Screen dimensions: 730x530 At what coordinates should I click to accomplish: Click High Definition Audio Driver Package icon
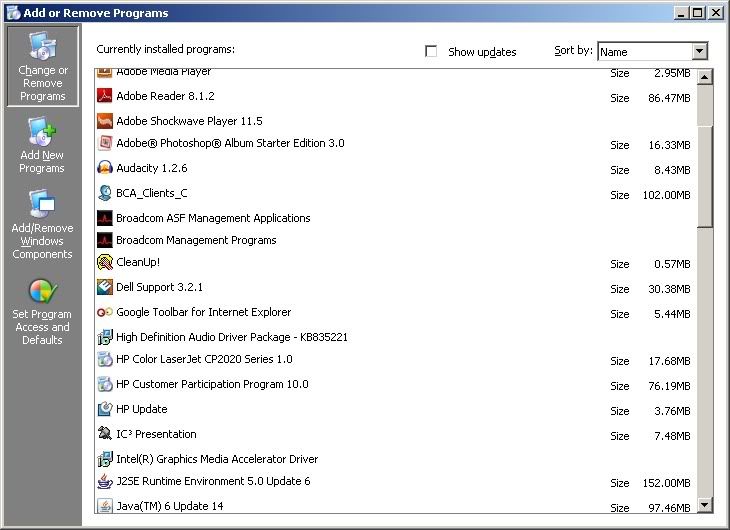point(105,337)
